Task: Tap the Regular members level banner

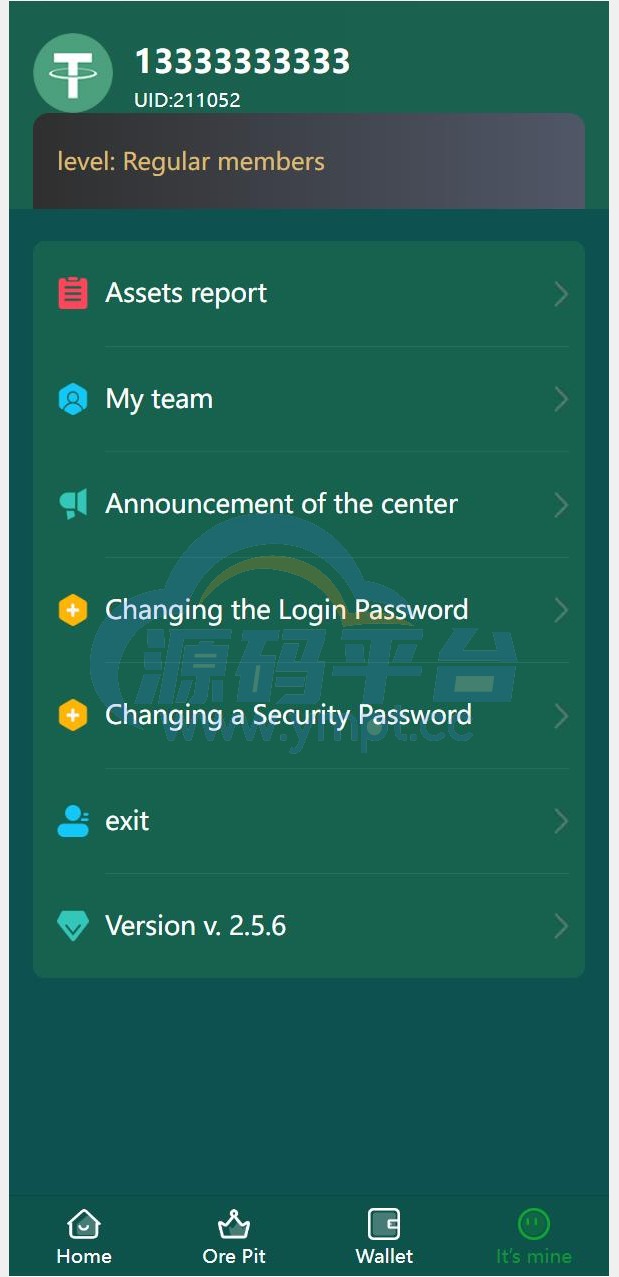Action: (309, 161)
